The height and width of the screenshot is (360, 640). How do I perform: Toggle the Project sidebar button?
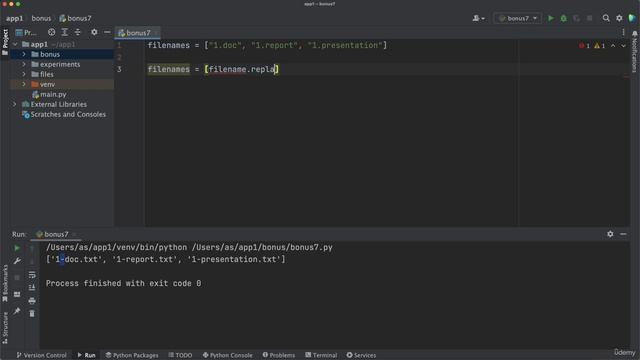point(5,42)
